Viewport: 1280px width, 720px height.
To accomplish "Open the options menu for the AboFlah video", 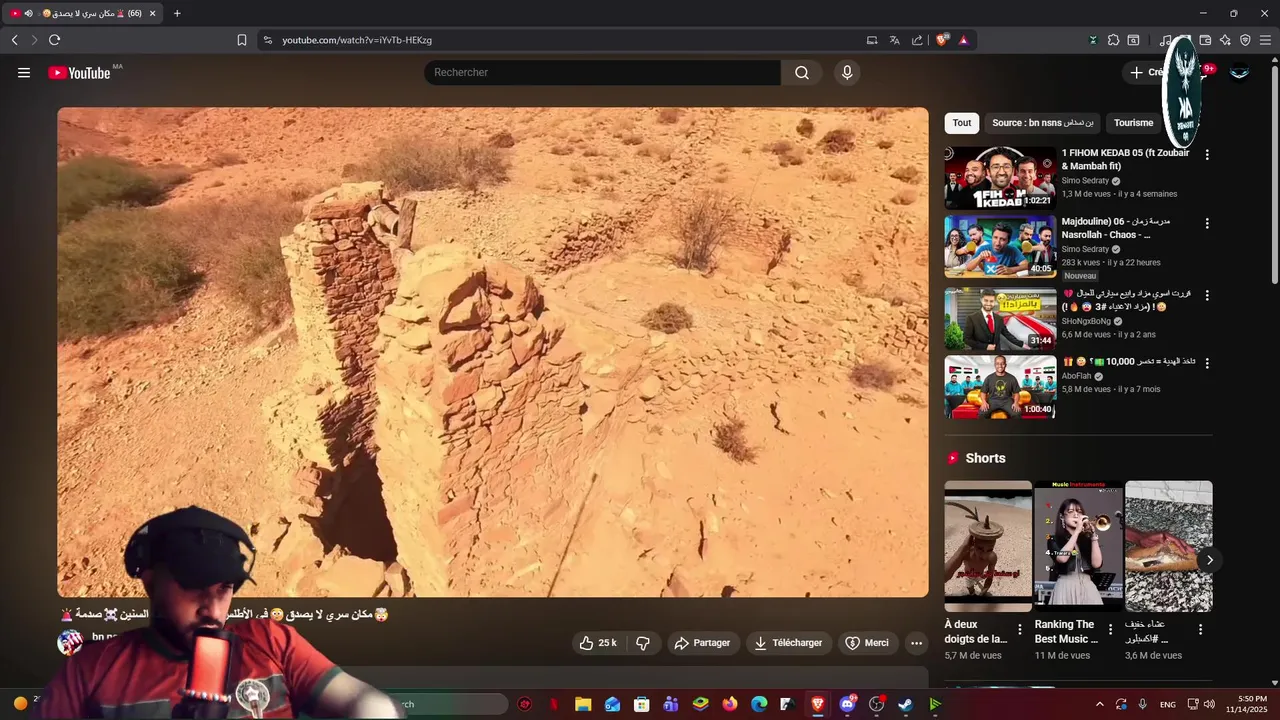I will (x=1207, y=363).
